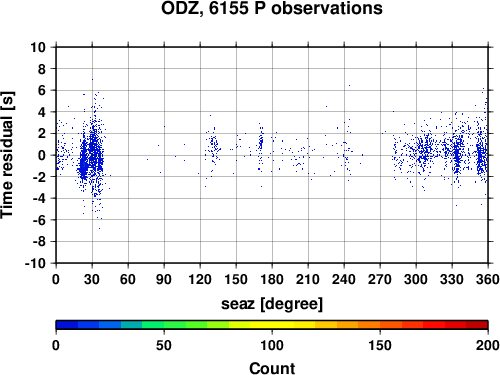Pick the orange segment near 150 on colorbar
Screen dimensions: 500x375
tap(380, 325)
